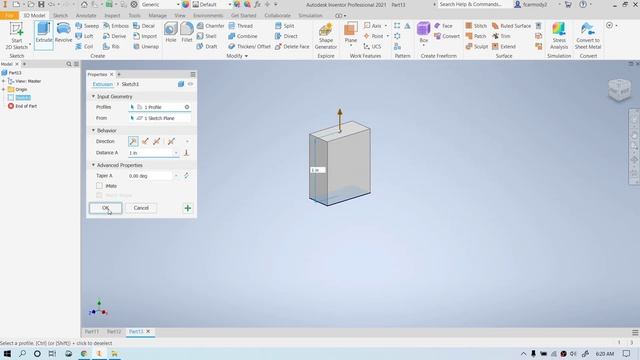The image size is (640, 360).
Task: Switch to the Annotate ribbon tab
Action: pos(86,16)
